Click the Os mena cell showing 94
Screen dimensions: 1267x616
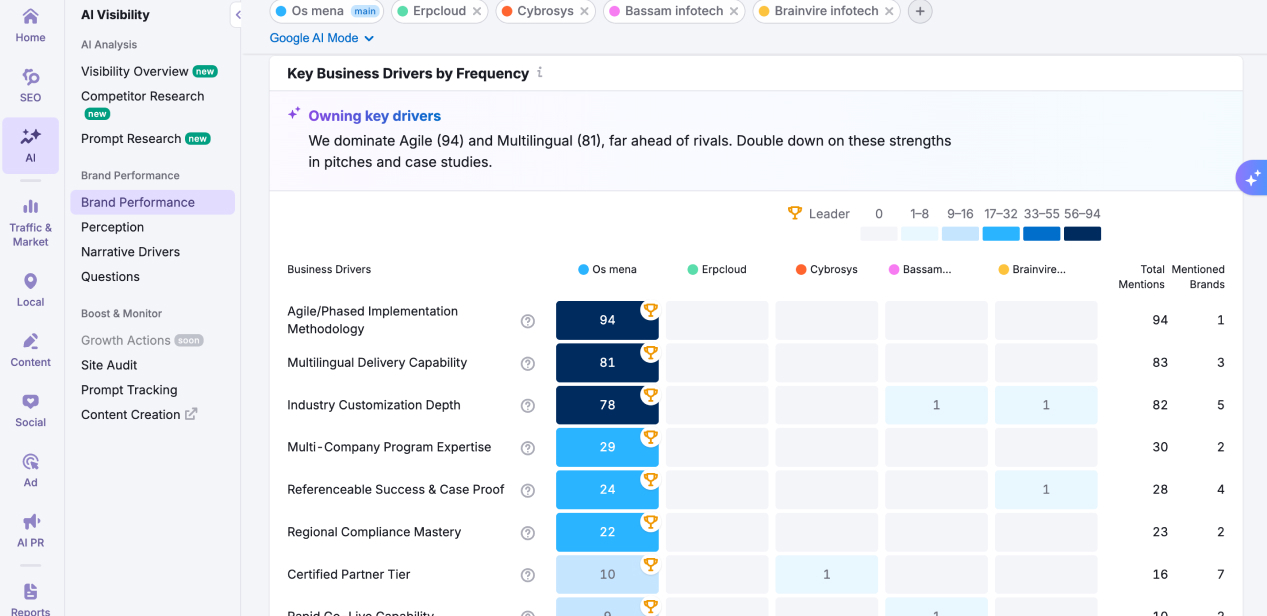pos(607,321)
